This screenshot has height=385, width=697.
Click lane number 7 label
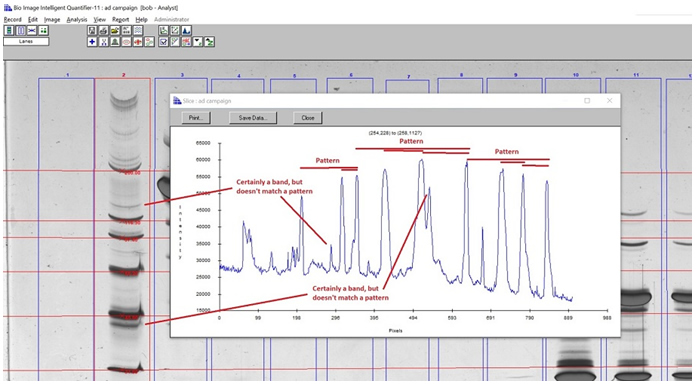click(409, 77)
